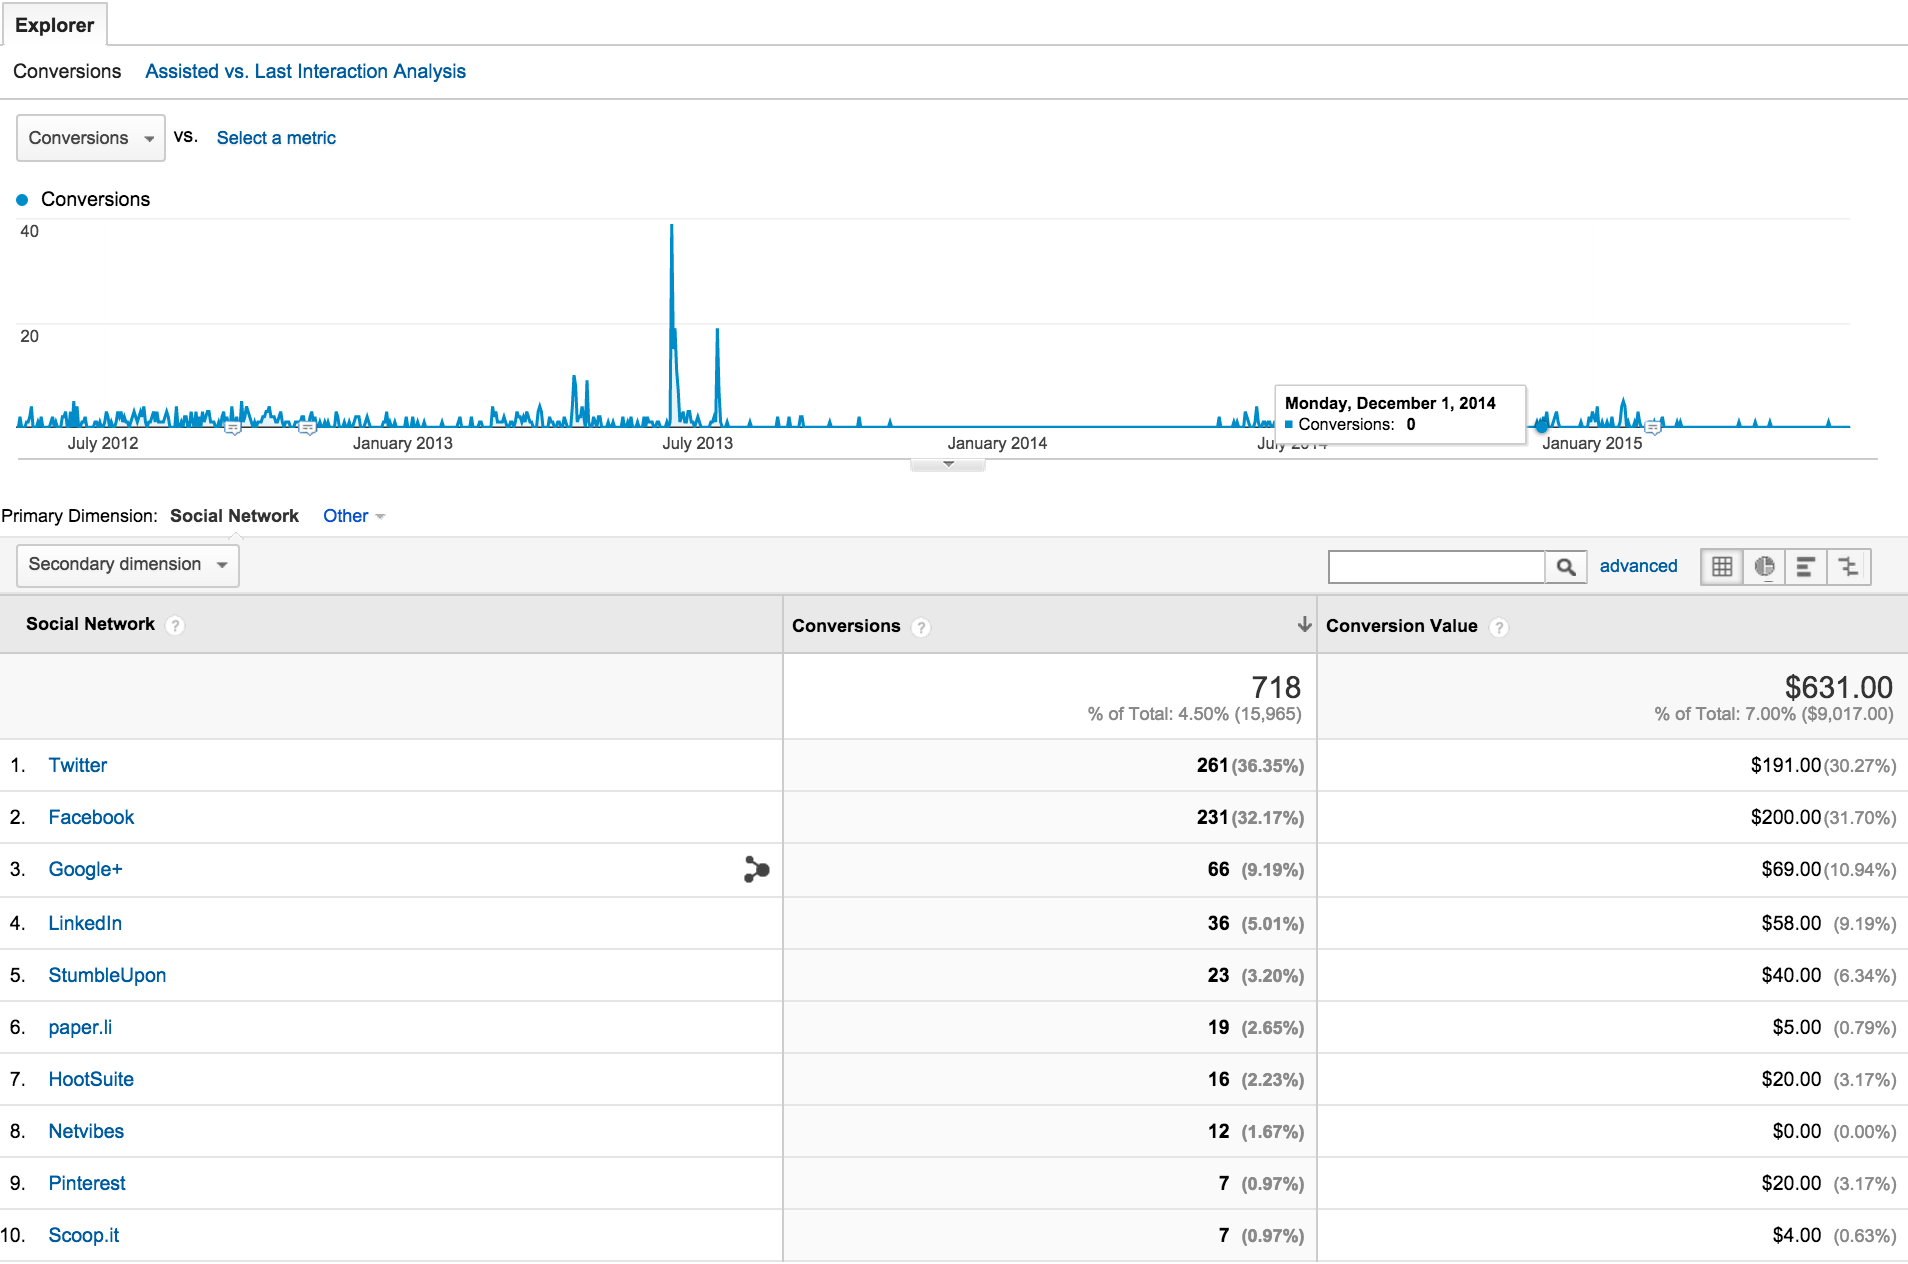This screenshot has height=1264, width=1908.
Task: Choose Social Network primary dimension
Action: pyautogui.click(x=234, y=516)
